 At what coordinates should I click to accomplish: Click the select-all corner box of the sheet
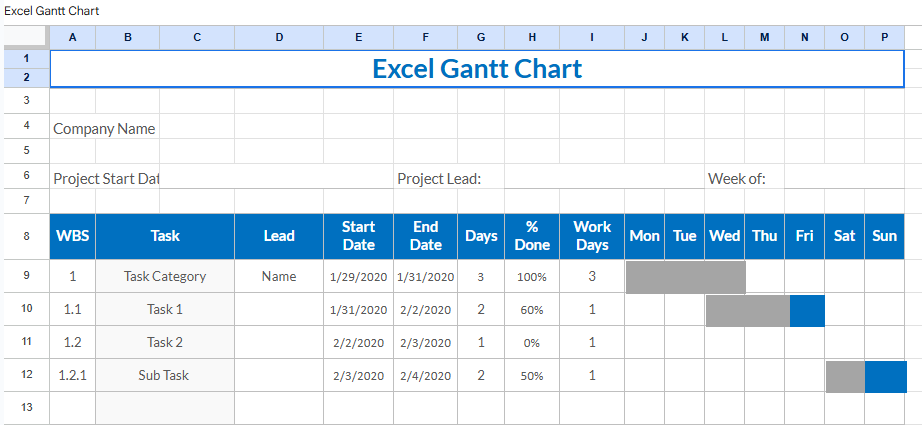[26, 37]
